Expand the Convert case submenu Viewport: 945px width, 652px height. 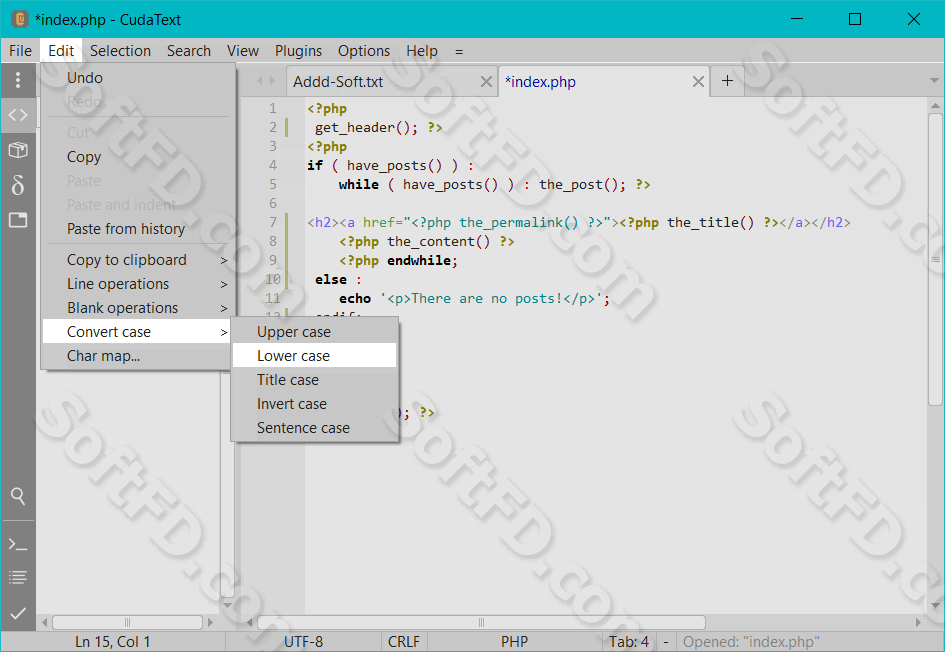click(x=137, y=332)
